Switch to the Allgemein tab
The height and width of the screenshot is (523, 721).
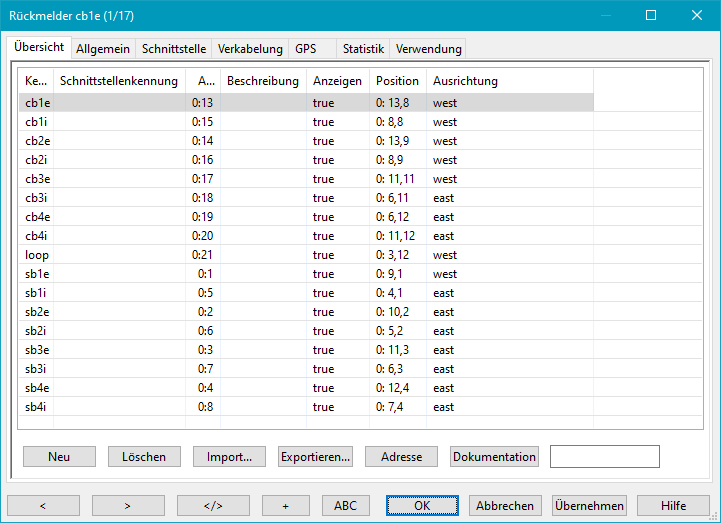[103, 48]
